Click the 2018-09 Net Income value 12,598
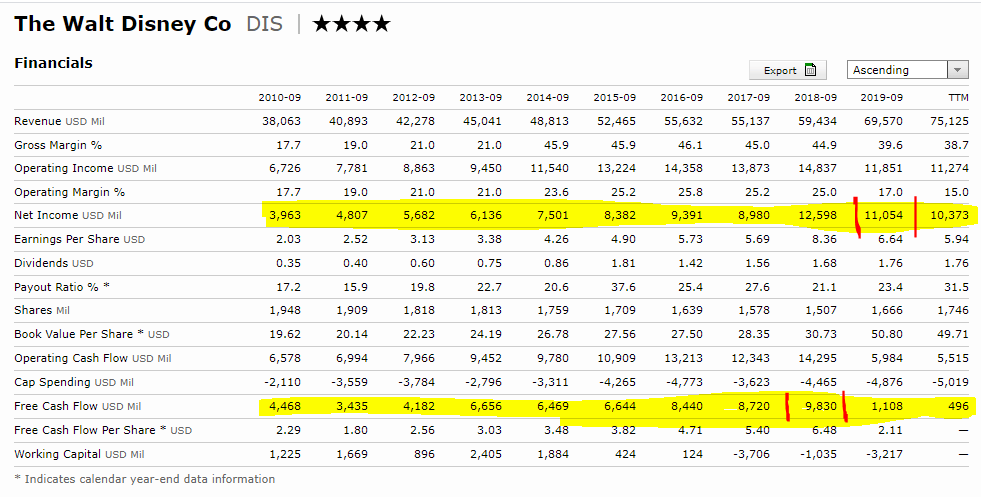 (x=815, y=216)
